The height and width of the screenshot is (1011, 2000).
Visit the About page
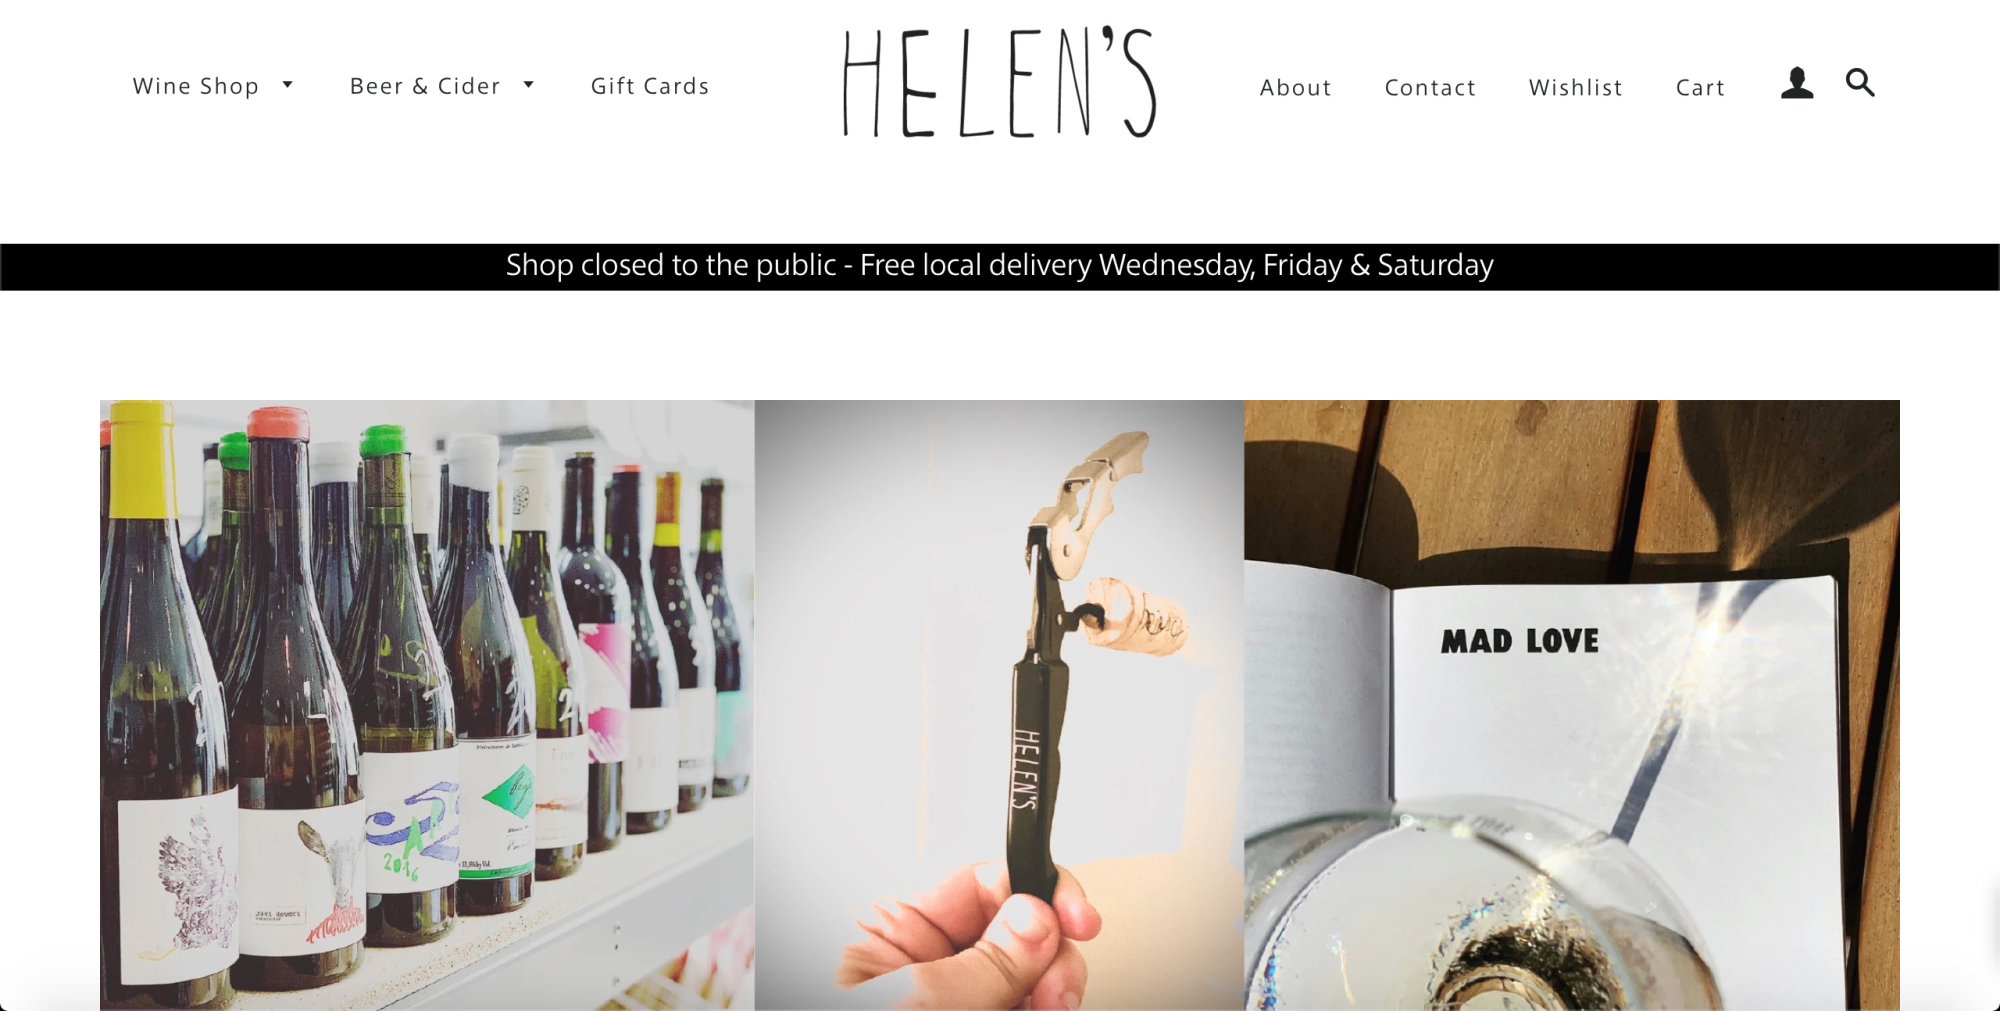coord(1295,88)
